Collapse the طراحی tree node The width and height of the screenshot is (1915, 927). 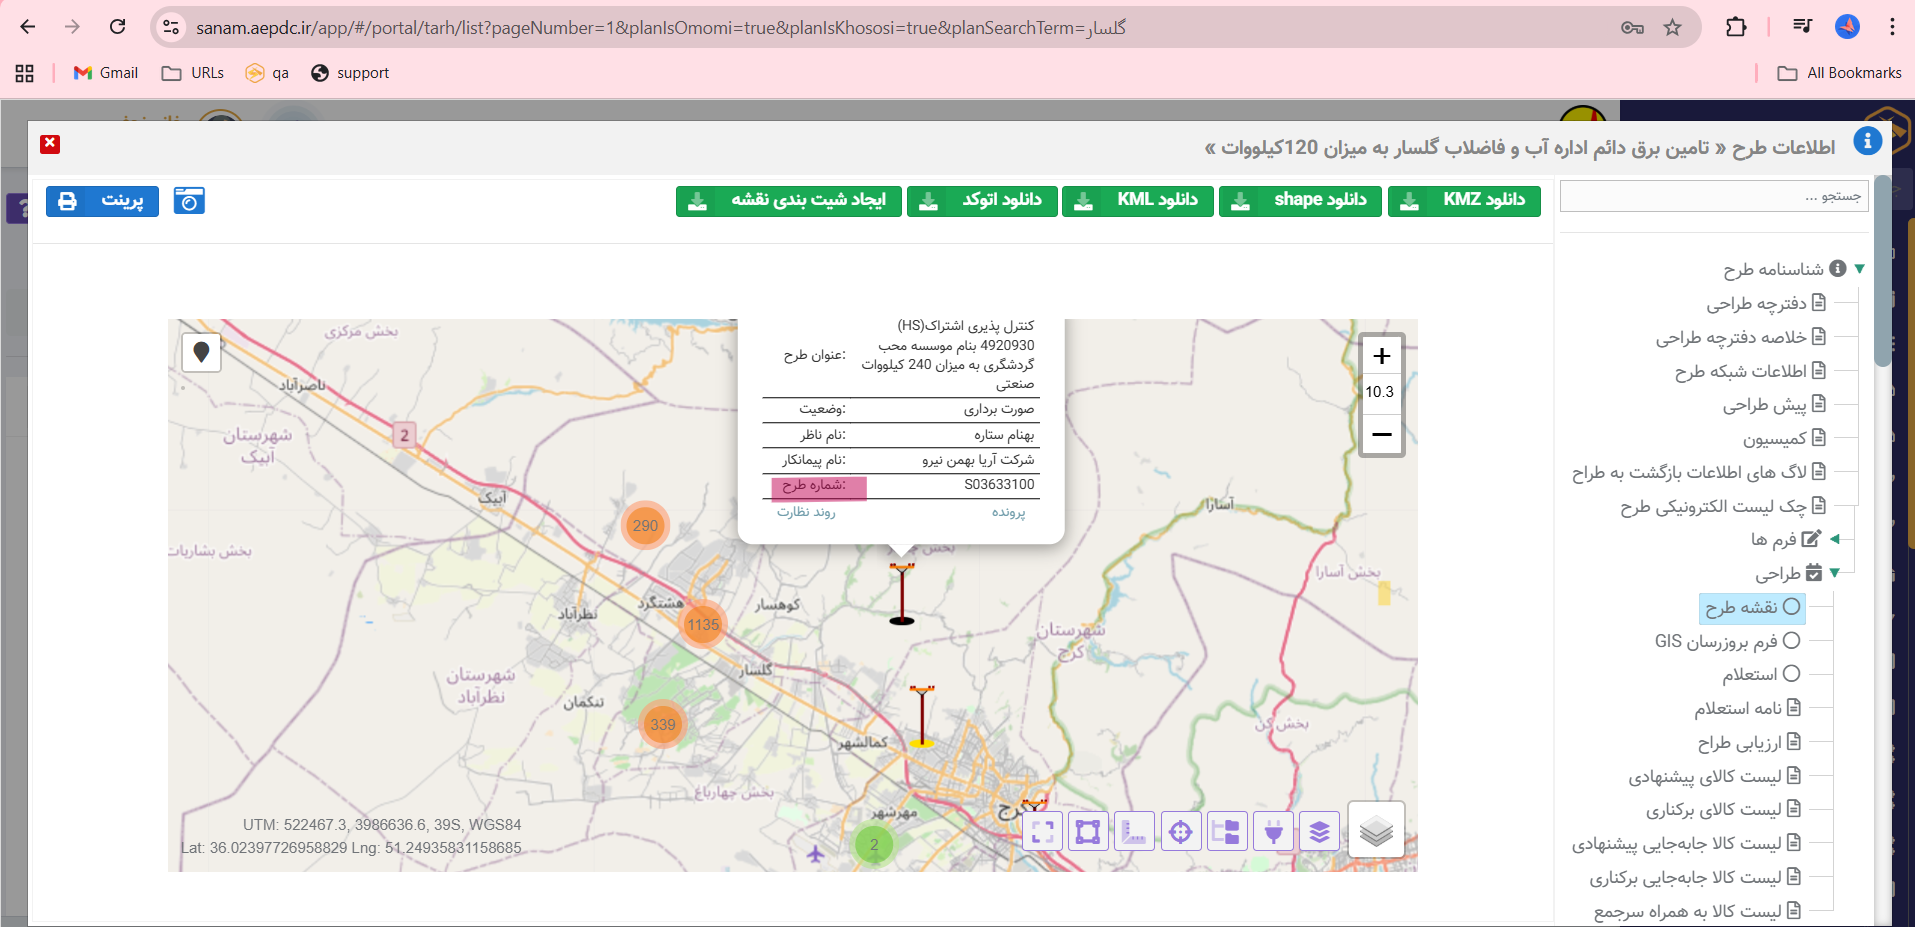tap(1835, 573)
